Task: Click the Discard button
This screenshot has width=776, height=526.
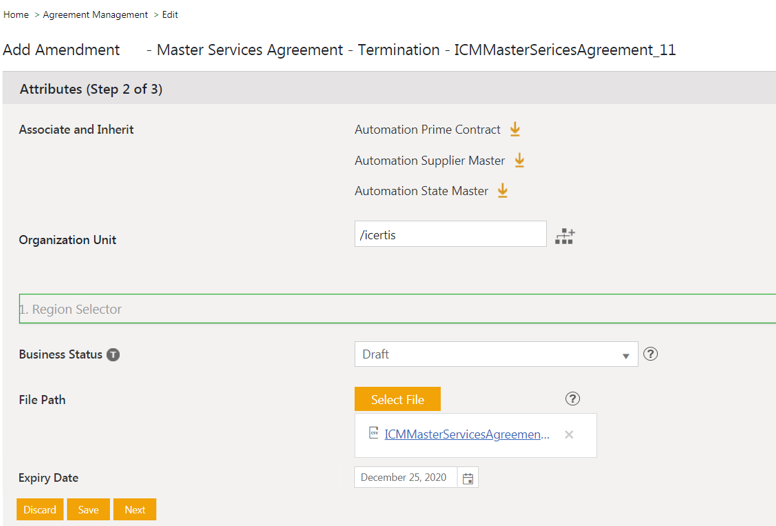Action: [x=40, y=510]
